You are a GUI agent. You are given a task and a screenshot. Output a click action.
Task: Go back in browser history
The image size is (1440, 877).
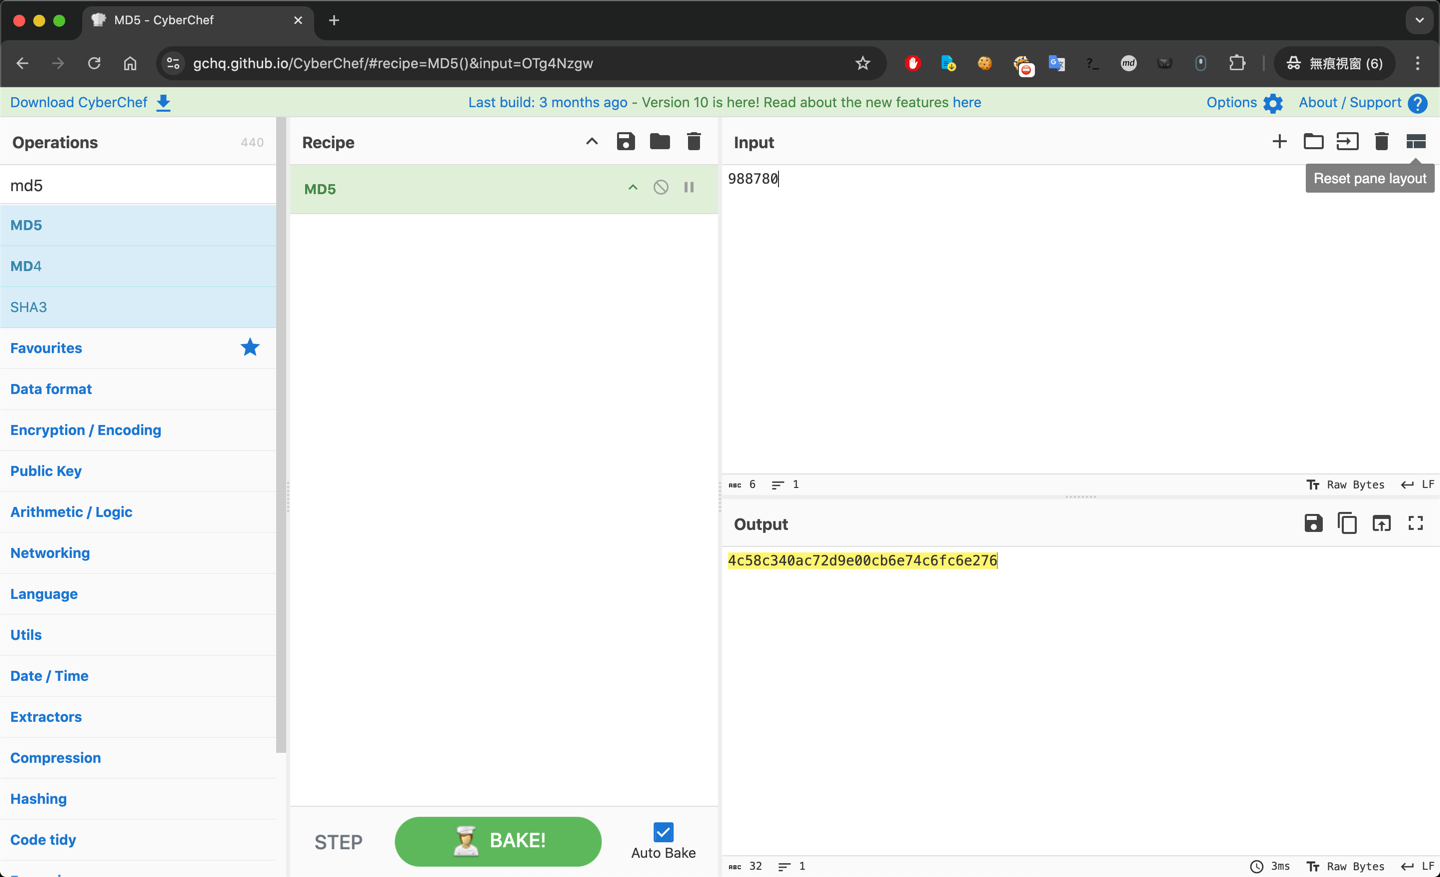click(22, 63)
